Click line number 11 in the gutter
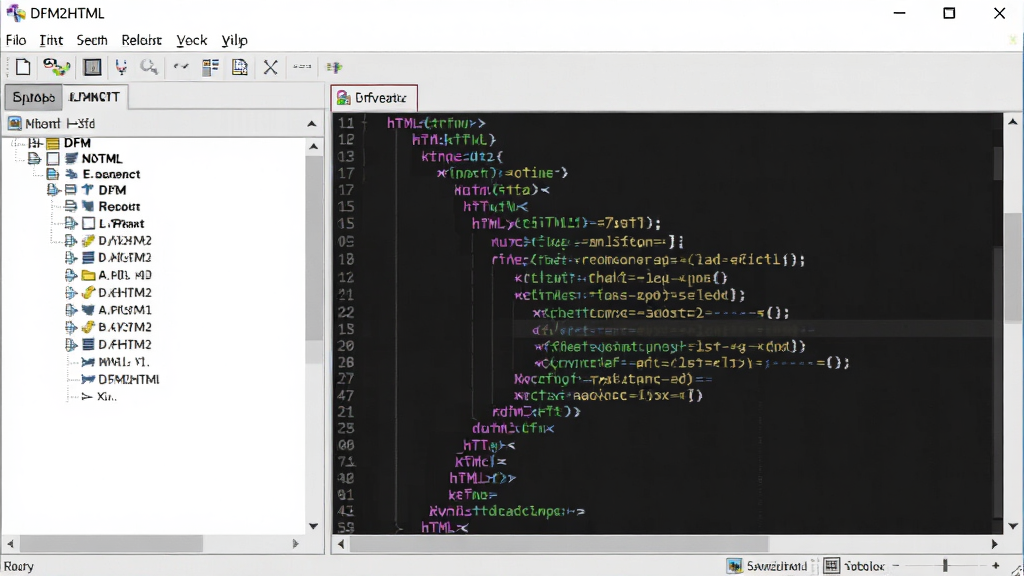This screenshot has width=1024, height=576. [x=346, y=123]
